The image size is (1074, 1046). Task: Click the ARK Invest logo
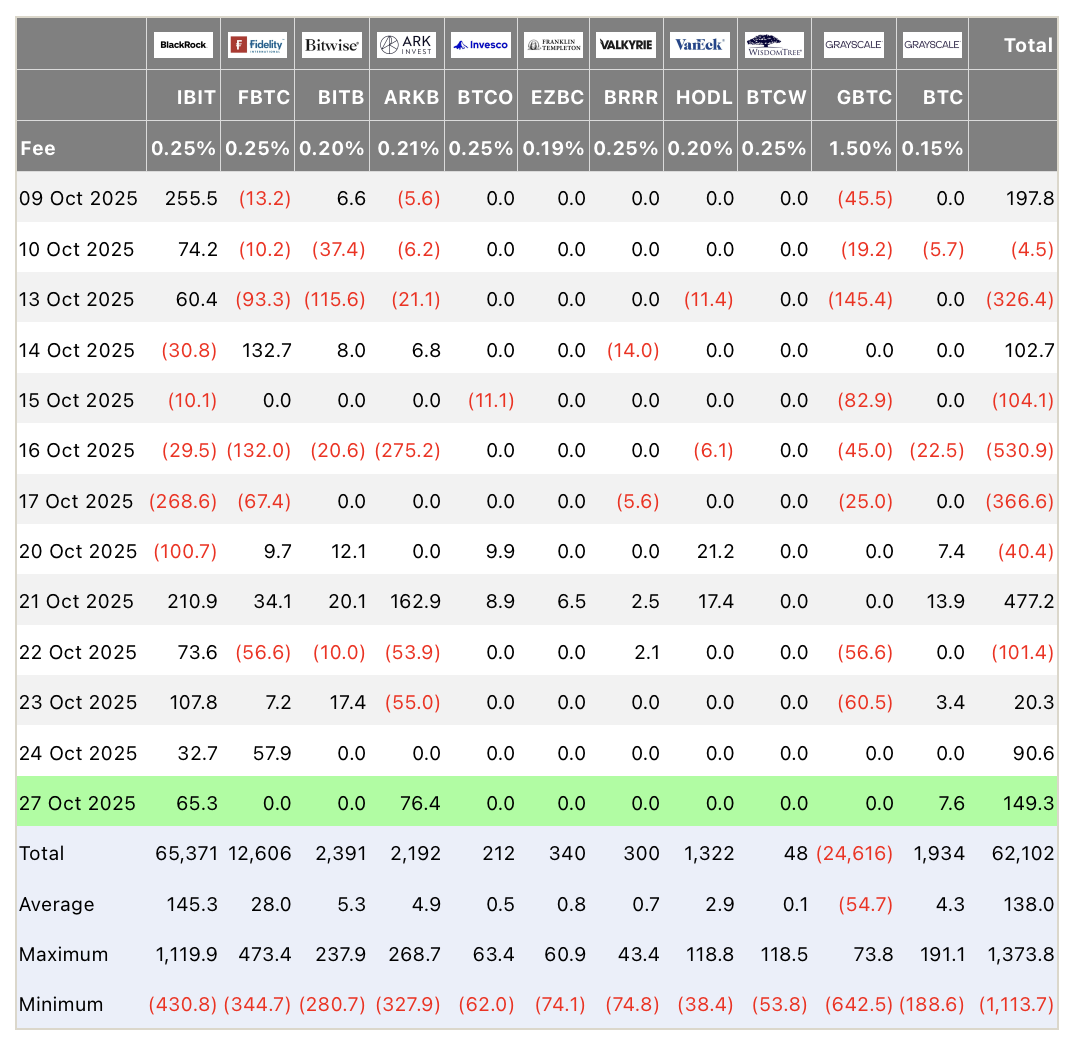coord(406,45)
